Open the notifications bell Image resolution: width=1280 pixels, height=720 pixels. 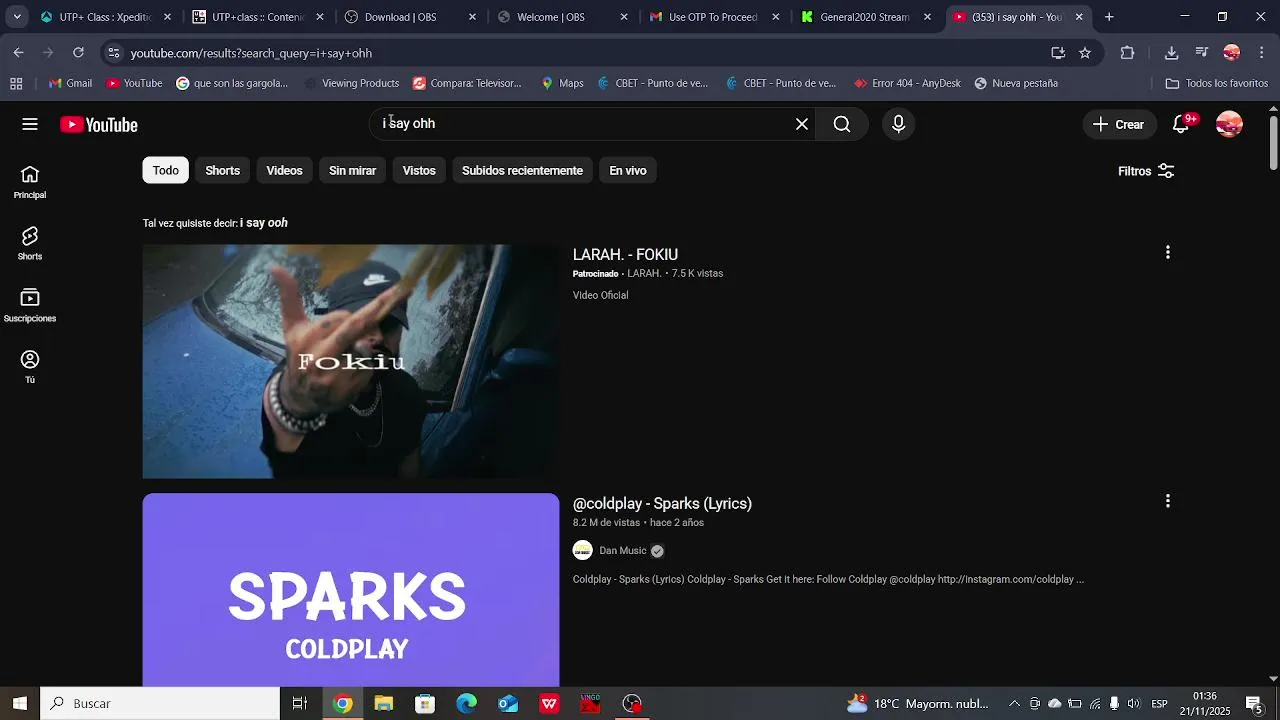tap(1181, 124)
